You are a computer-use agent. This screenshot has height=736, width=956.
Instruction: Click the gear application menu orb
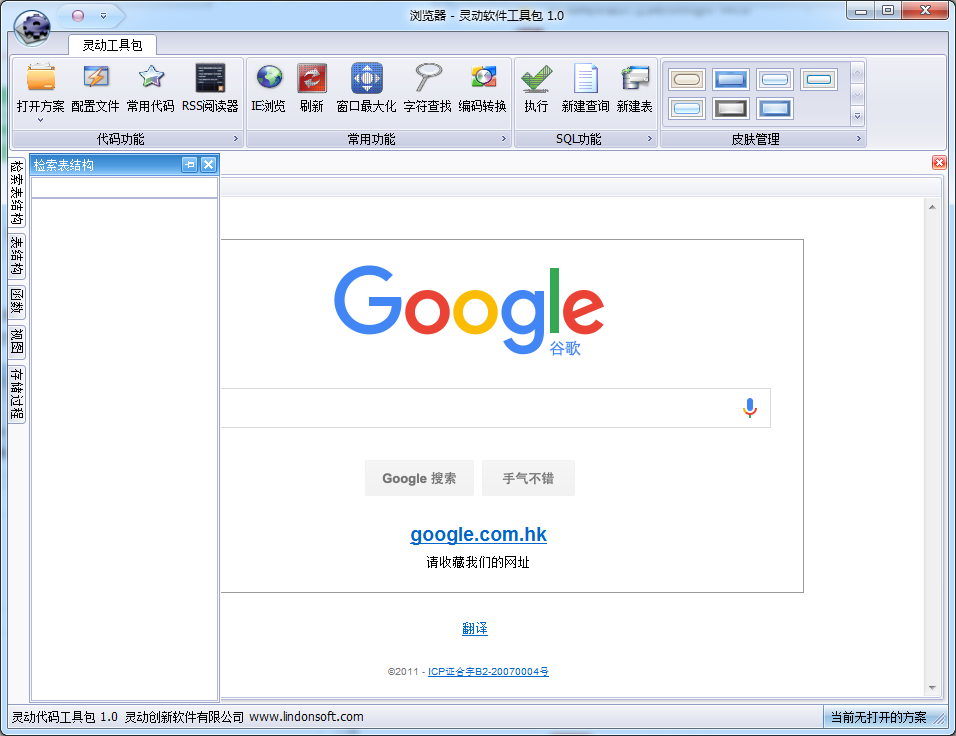(32, 28)
